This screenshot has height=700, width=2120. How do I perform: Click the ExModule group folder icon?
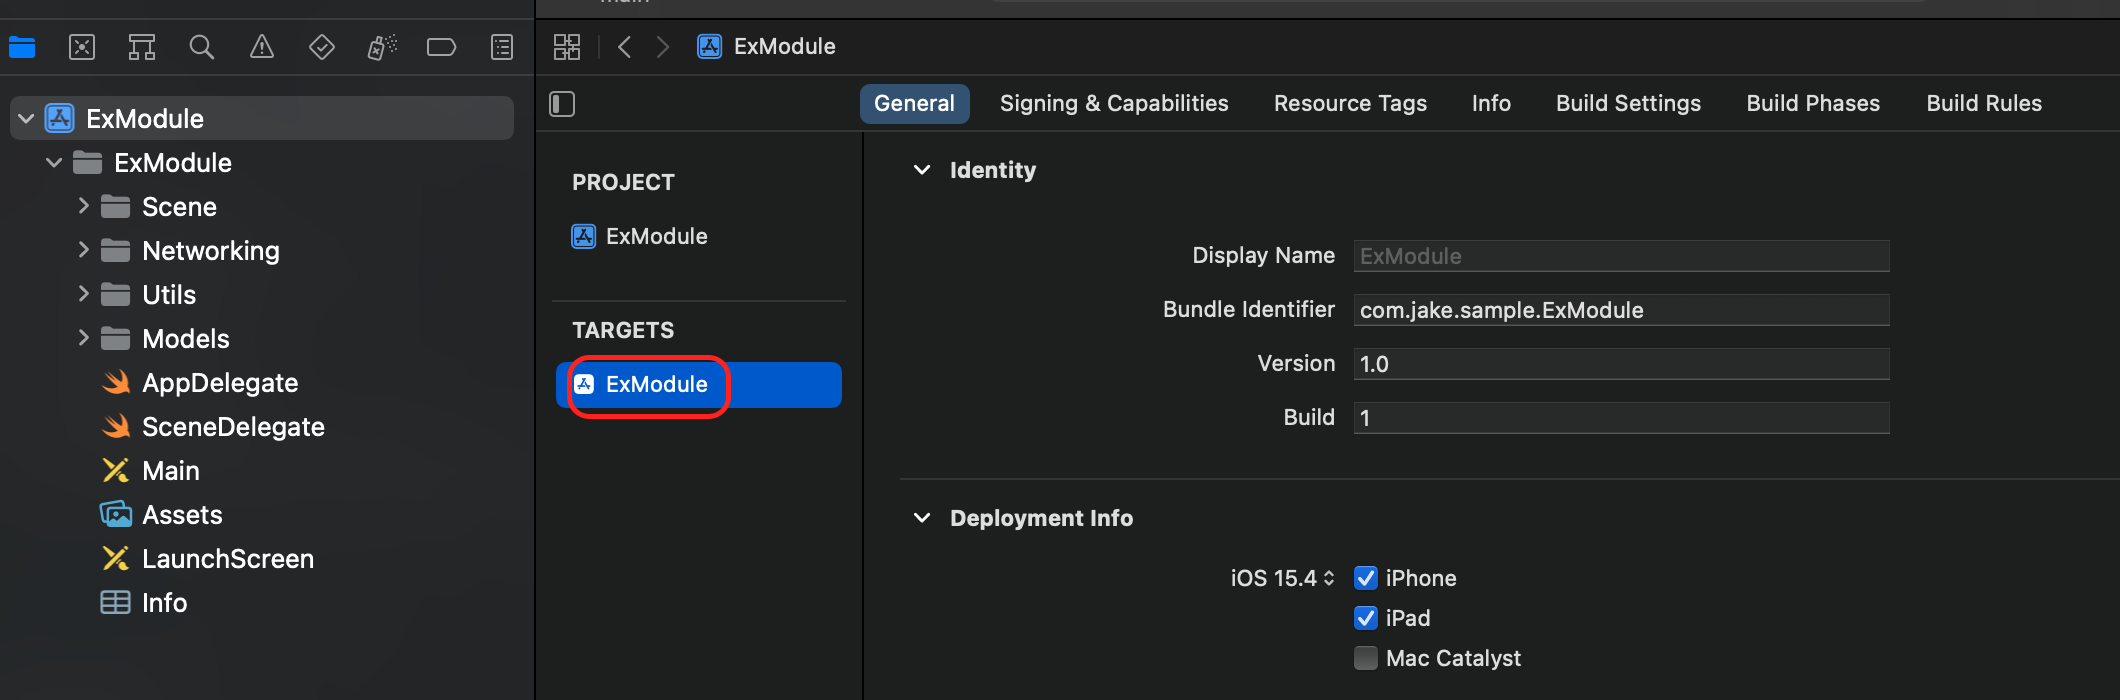pyautogui.click(x=88, y=163)
